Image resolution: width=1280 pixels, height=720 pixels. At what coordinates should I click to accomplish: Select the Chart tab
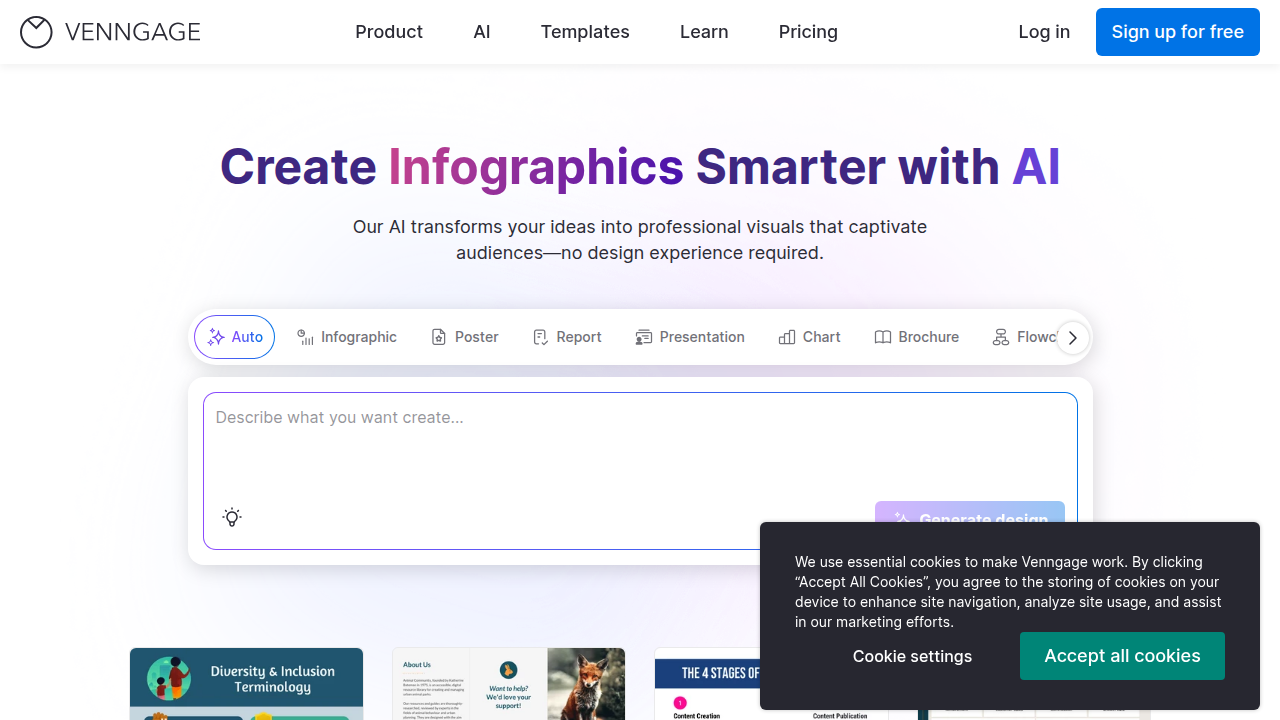810,337
